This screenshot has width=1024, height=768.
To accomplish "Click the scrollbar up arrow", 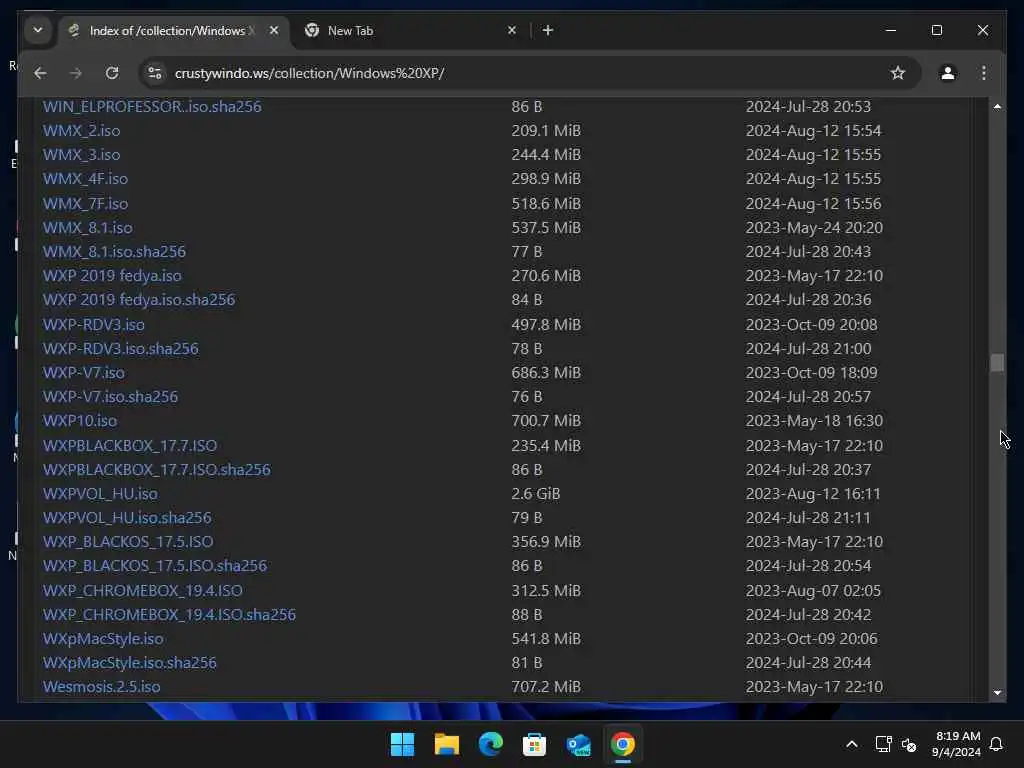I will tap(997, 106).
